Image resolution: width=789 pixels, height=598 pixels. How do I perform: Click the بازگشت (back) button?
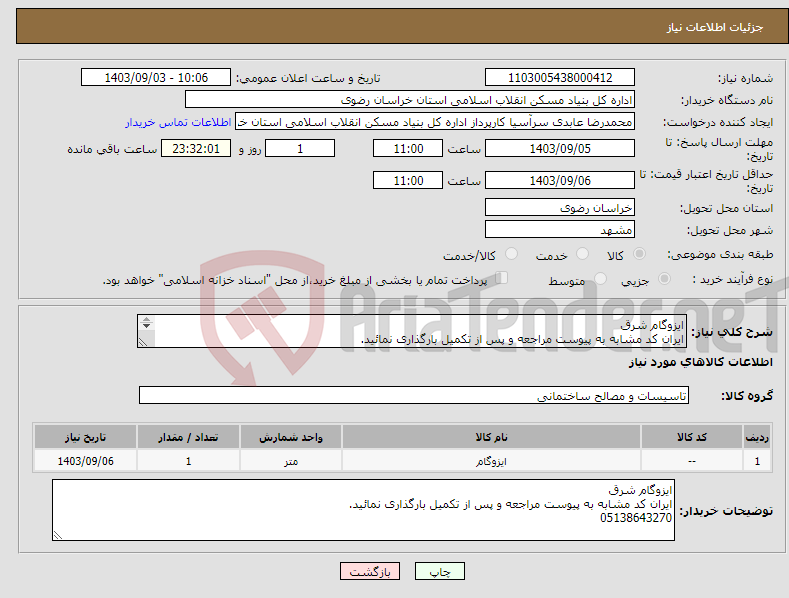pos(370,571)
